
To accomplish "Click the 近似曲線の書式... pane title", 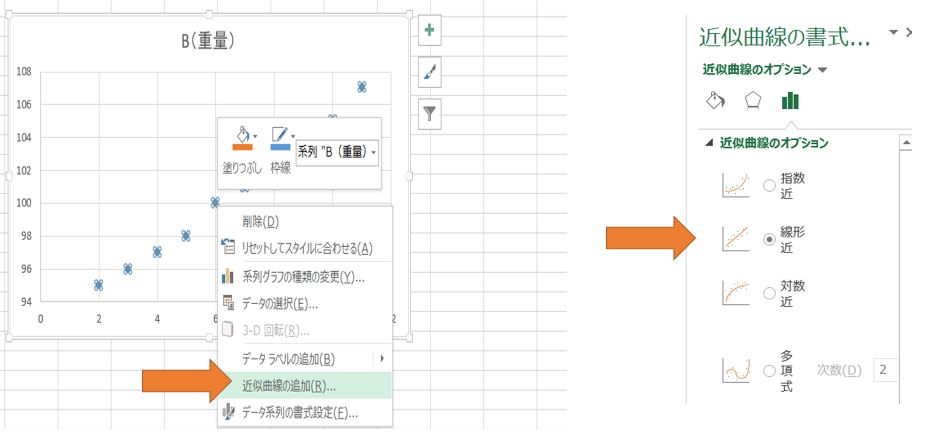I will click(x=785, y=37).
